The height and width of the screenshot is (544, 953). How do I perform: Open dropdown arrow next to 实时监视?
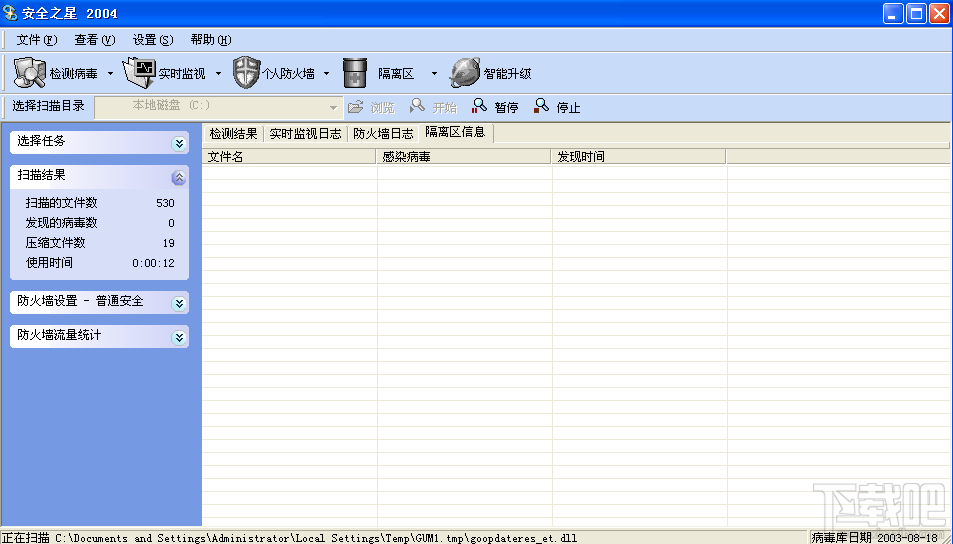tap(218, 74)
